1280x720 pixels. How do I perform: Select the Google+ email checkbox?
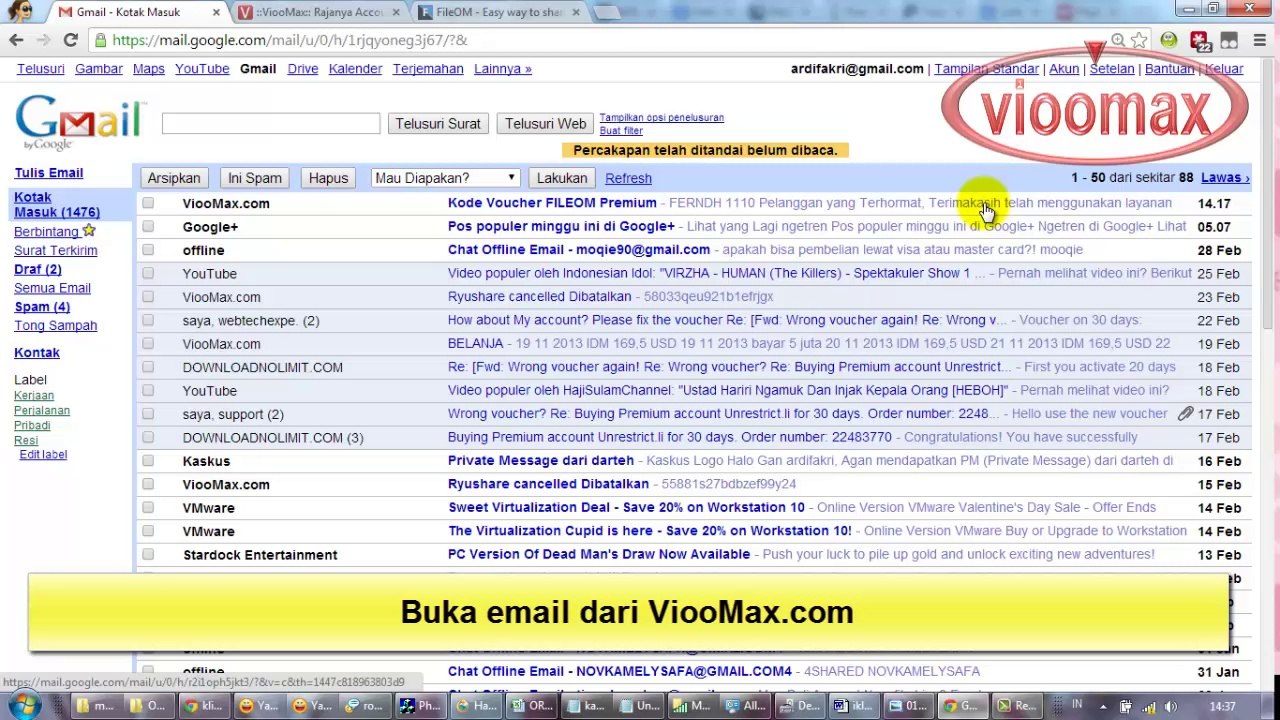click(x=148, y=227)
